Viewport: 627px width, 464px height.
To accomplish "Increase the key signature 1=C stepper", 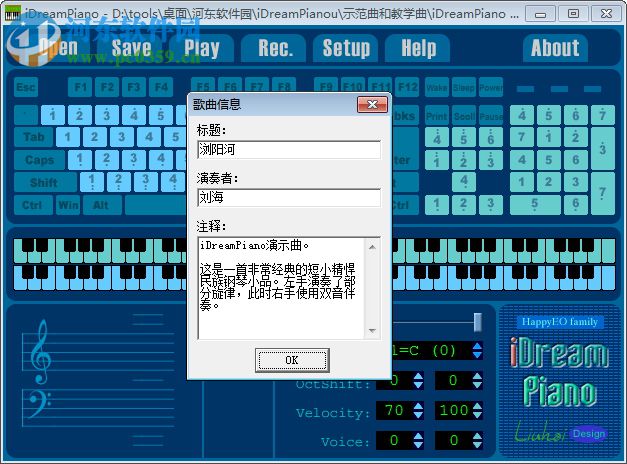I will [477, 346].
